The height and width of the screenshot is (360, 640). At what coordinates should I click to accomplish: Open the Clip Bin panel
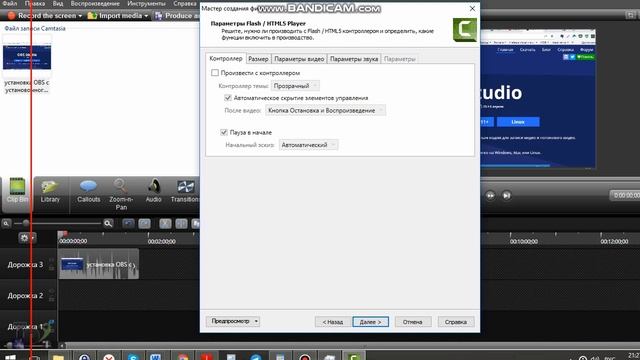pyautogui.click(x=17, y=191)
